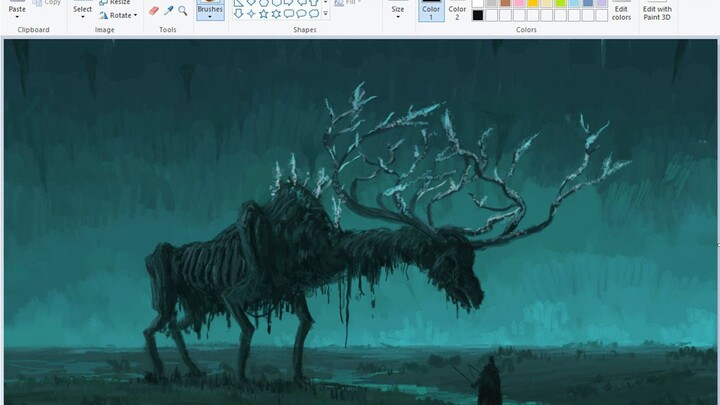Viewport: 720px width, 405px height.
Task: Pick the blue-gray color swatch
Action: (x=588, y=3)
